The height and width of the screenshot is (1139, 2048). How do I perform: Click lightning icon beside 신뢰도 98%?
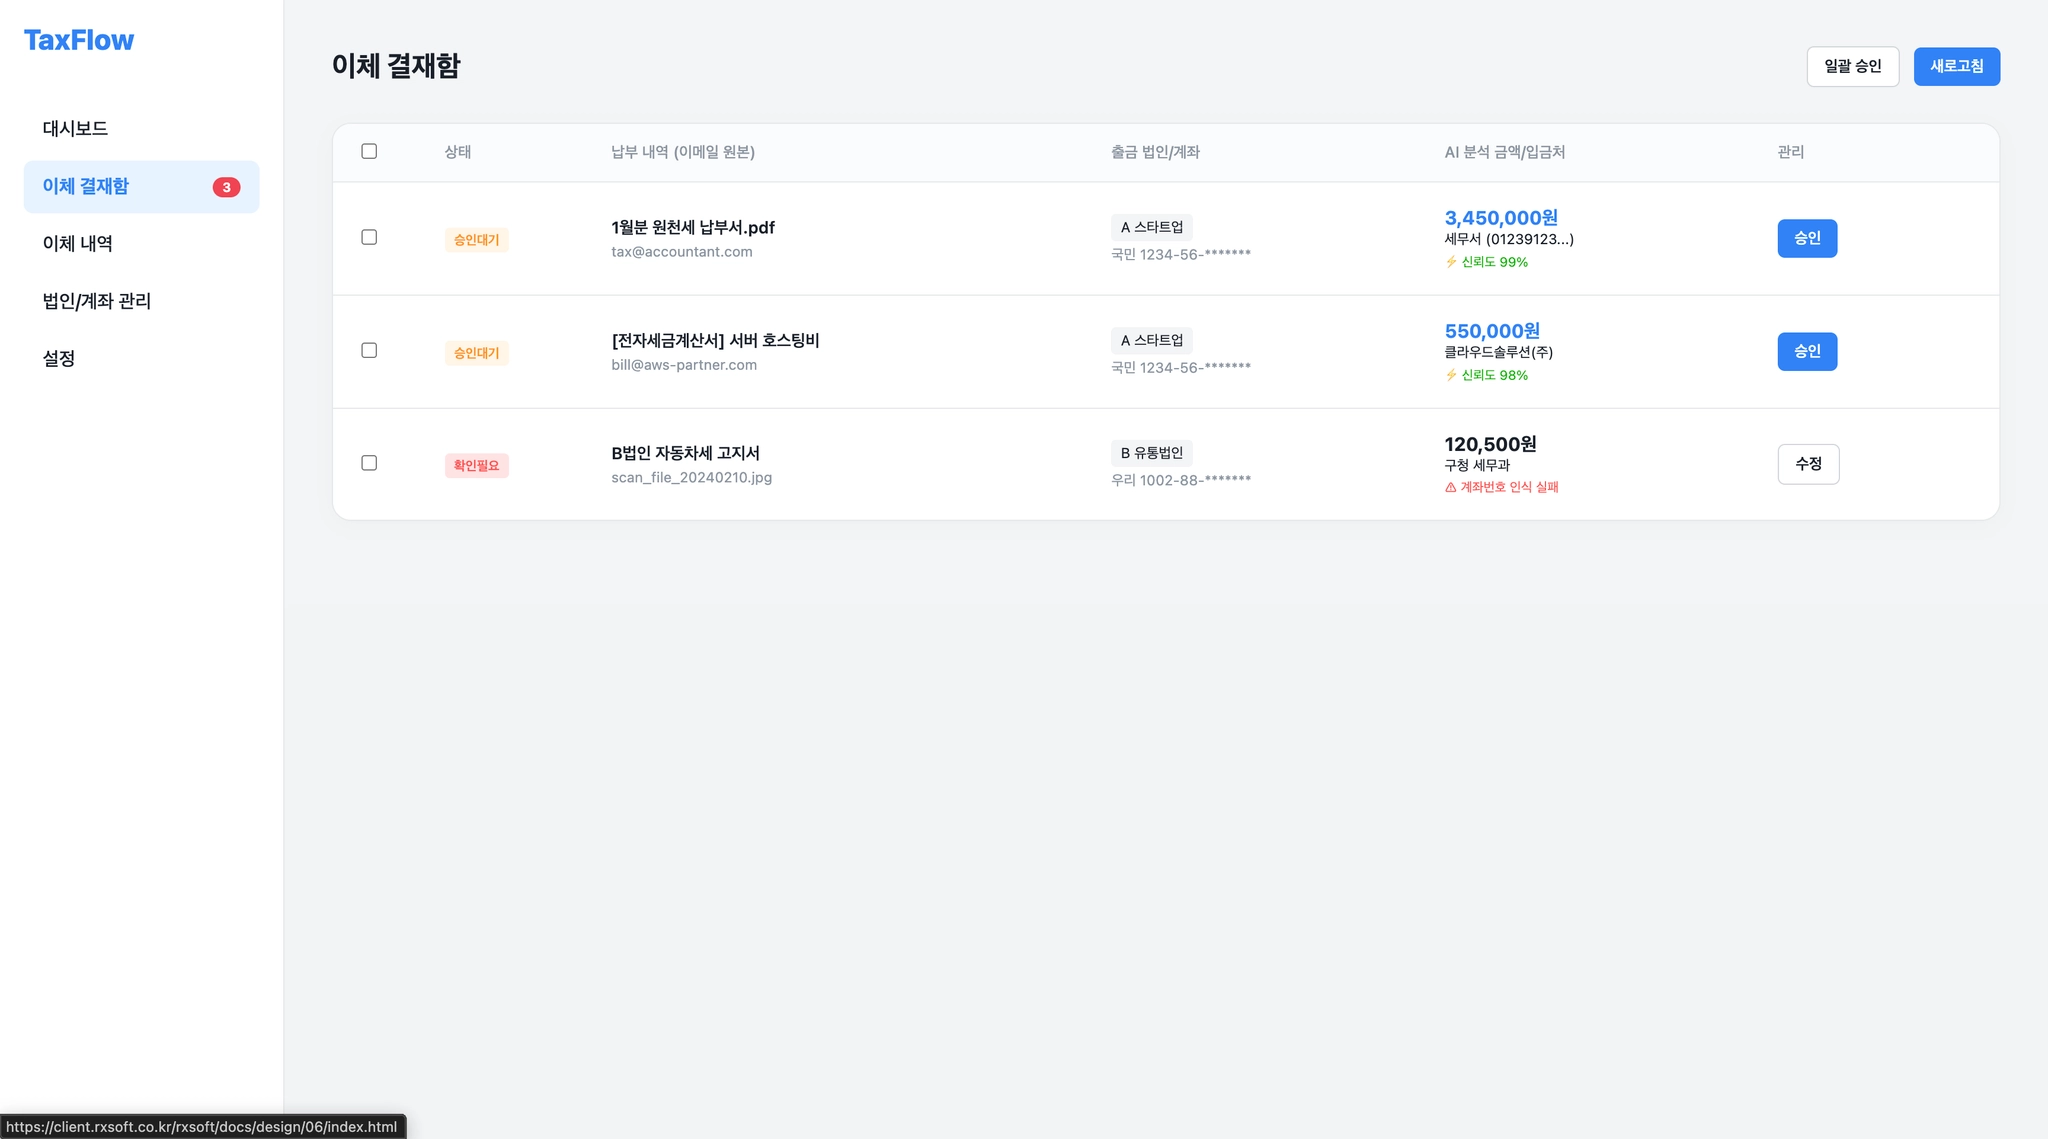point(1451,375)
